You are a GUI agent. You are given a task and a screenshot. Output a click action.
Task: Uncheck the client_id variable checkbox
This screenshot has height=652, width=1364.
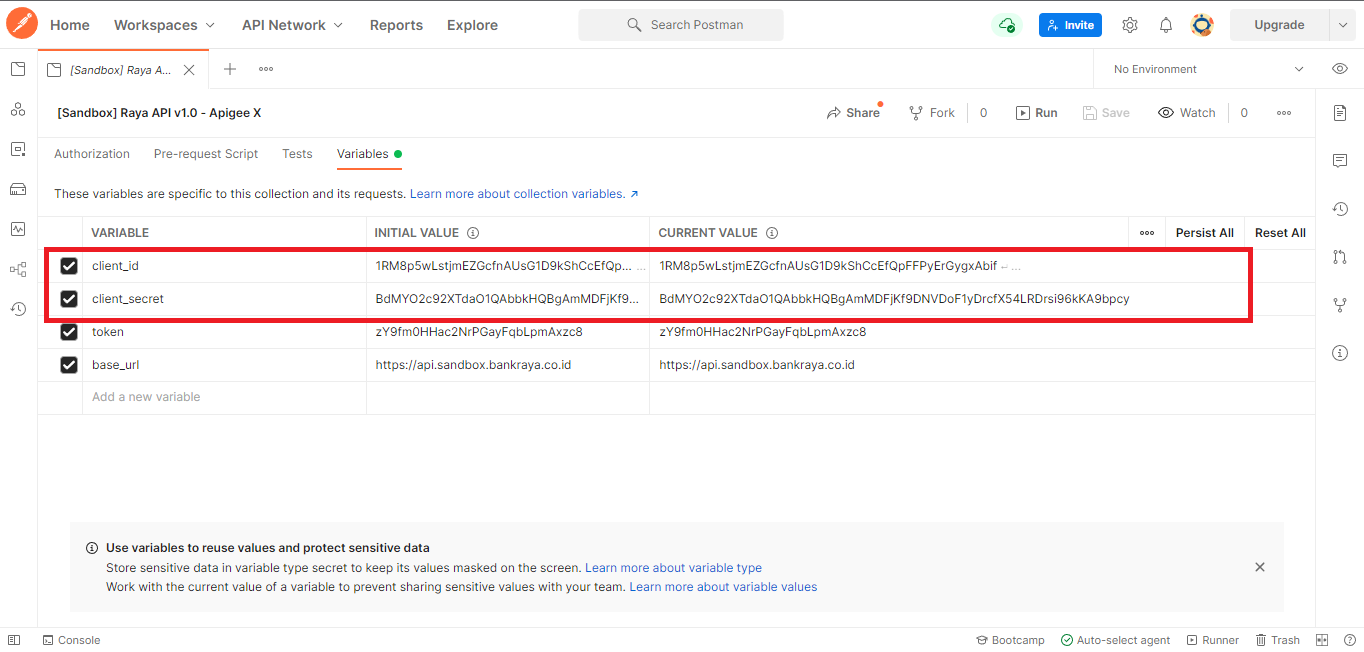(x=69, y=266)
